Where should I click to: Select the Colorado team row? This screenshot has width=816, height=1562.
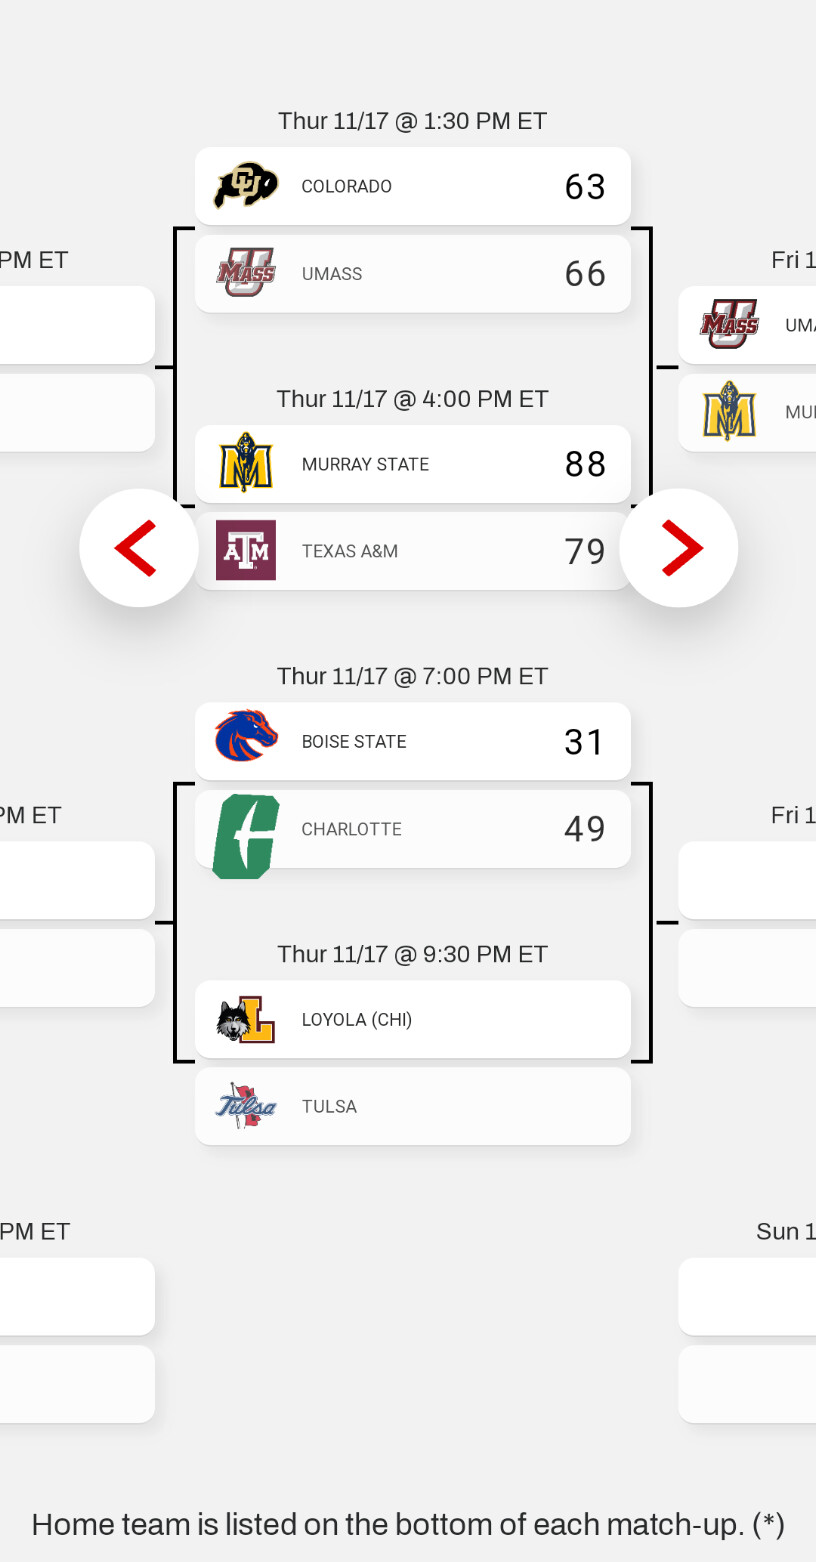(x=412, y=186)
